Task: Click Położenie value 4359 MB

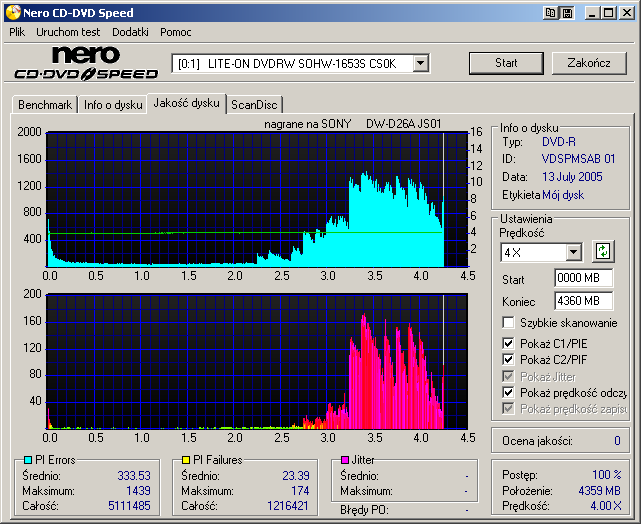Action: click(x=599, y=490)
